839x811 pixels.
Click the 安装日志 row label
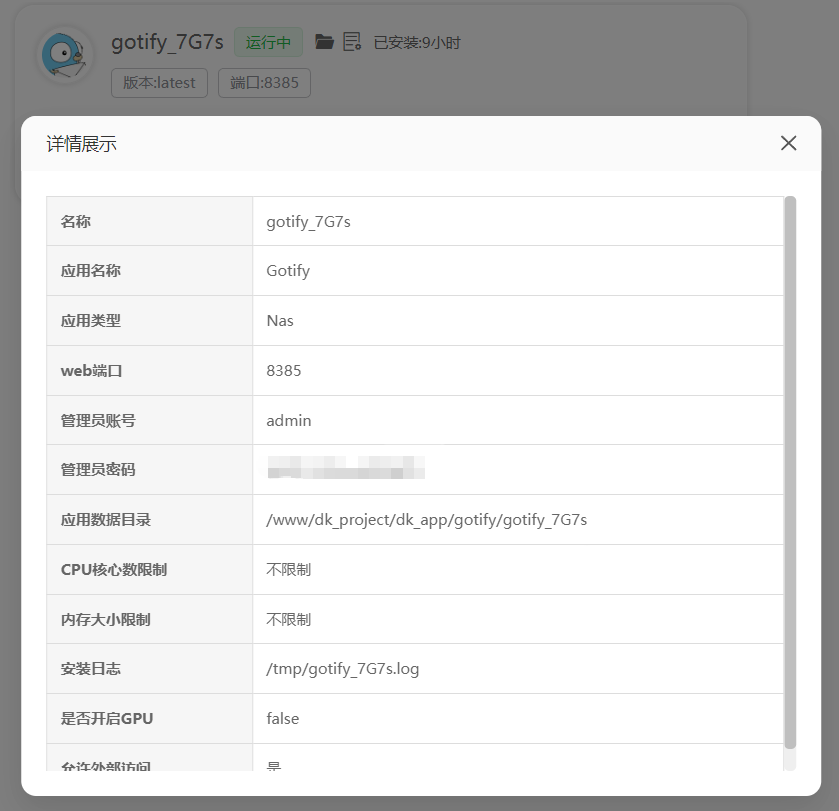click(x=90, y=669)
